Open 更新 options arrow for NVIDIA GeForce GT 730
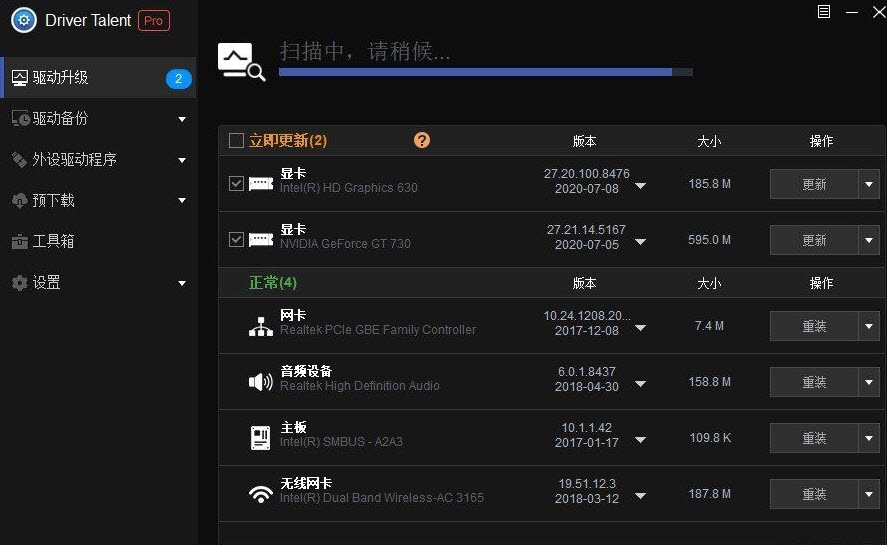The height and width of the screenshot is (545, 887). point(869,241)
